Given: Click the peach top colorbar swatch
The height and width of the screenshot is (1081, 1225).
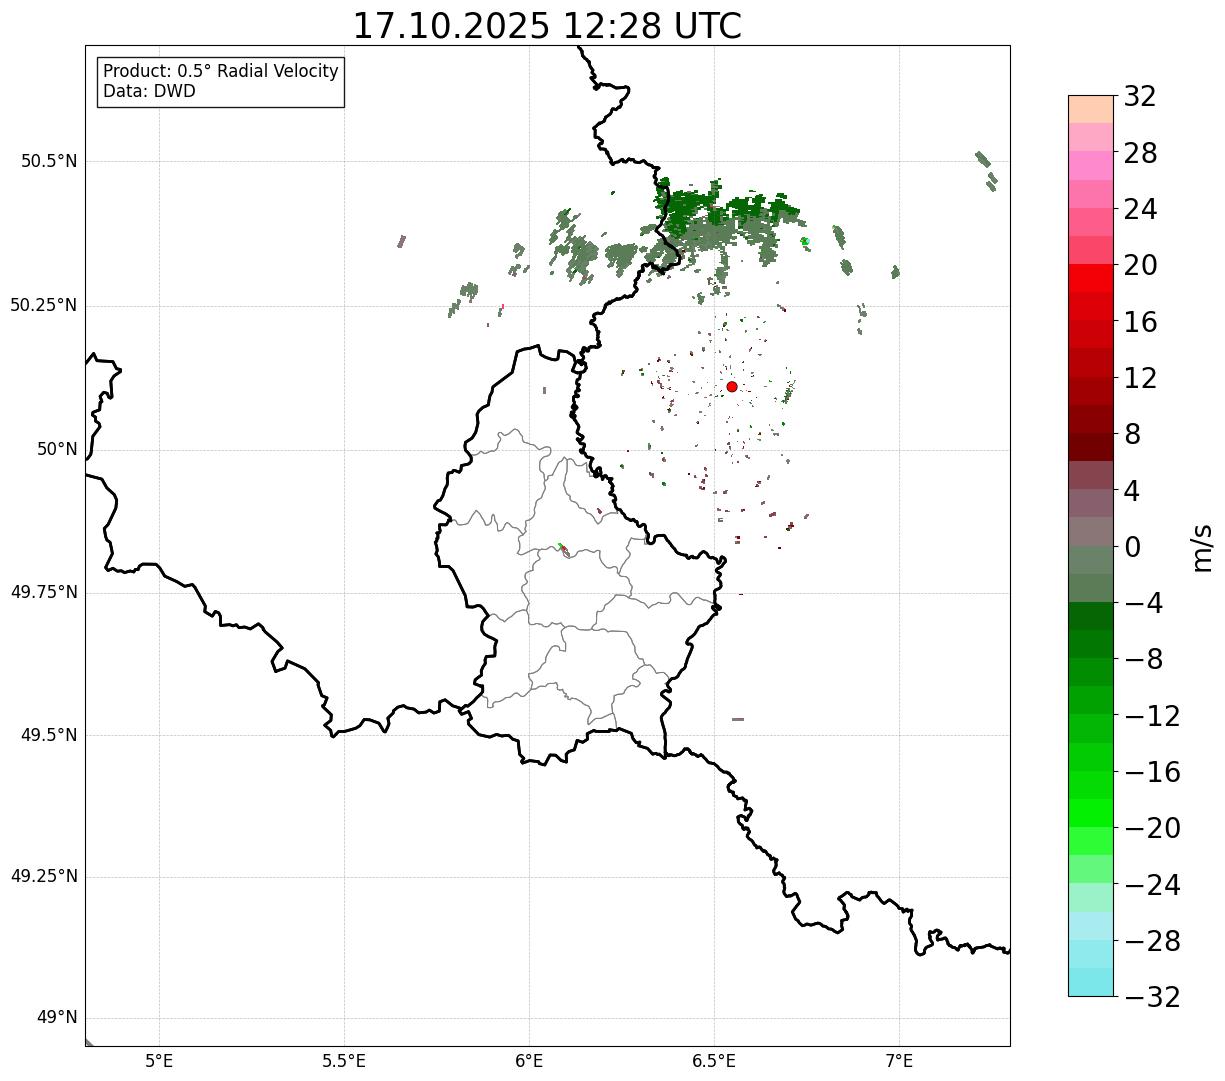Looking at the screenshot, I should [1091, 109].
